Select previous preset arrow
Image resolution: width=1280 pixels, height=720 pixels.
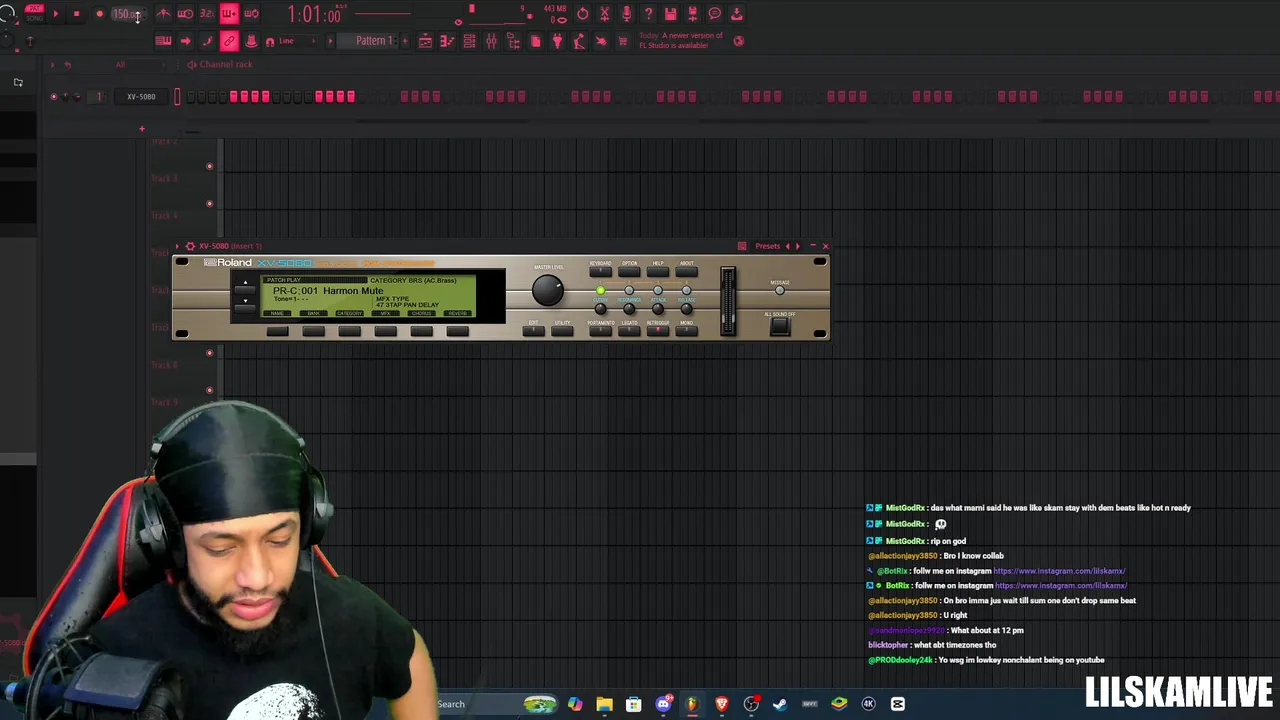pos(787,246)
